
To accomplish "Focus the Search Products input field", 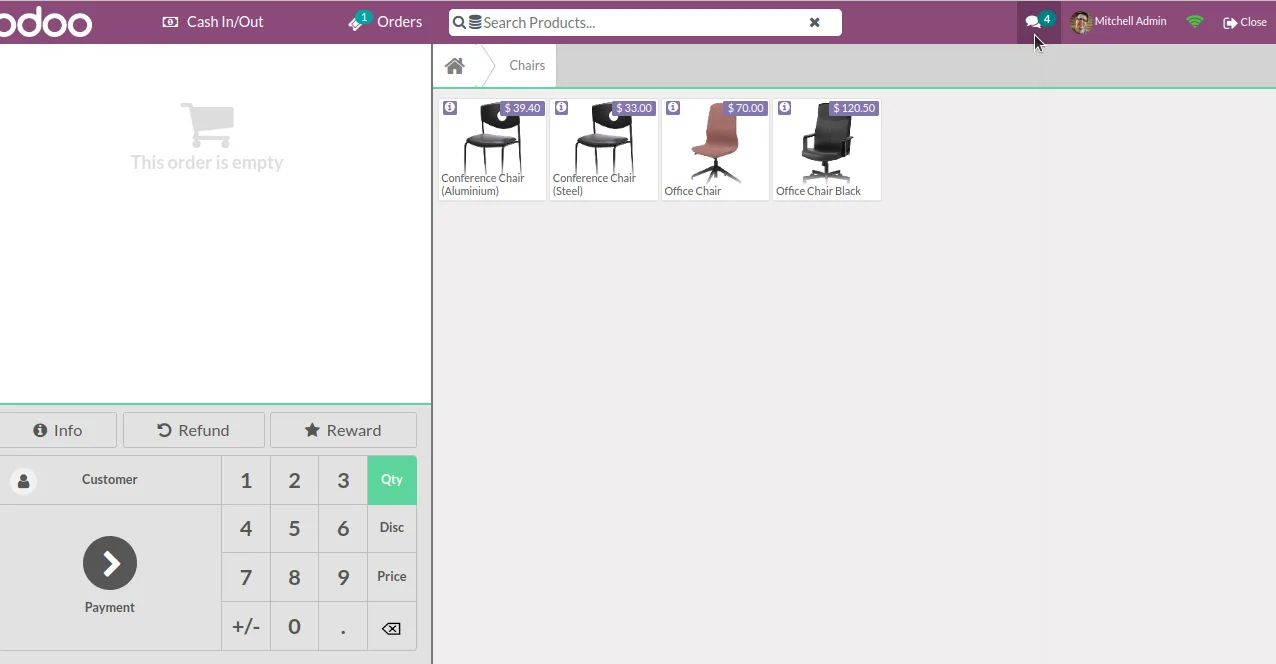I will point(643,22).
